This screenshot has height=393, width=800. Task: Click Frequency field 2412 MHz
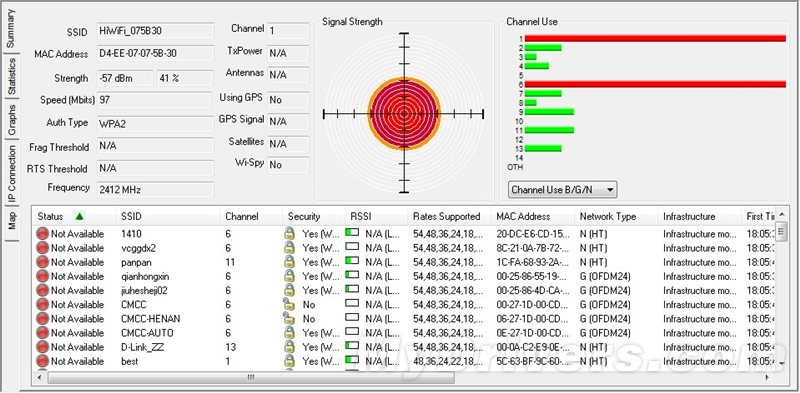[x=155, y=190]
